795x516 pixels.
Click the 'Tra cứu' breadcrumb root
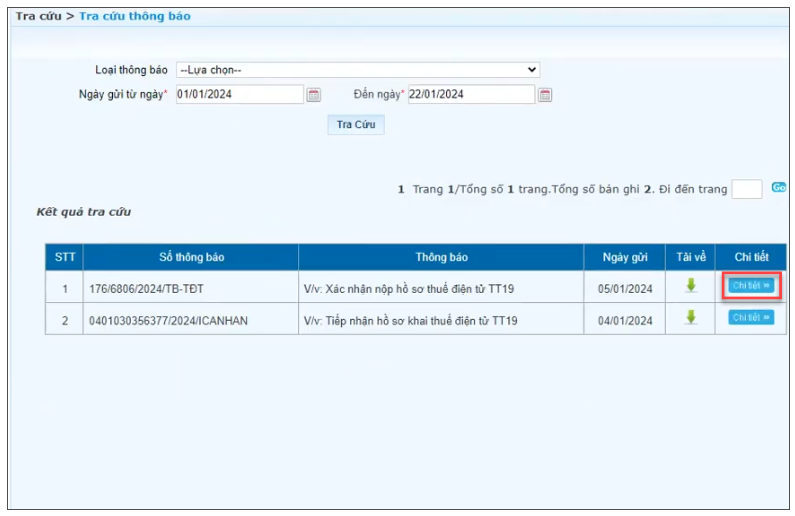38,16
